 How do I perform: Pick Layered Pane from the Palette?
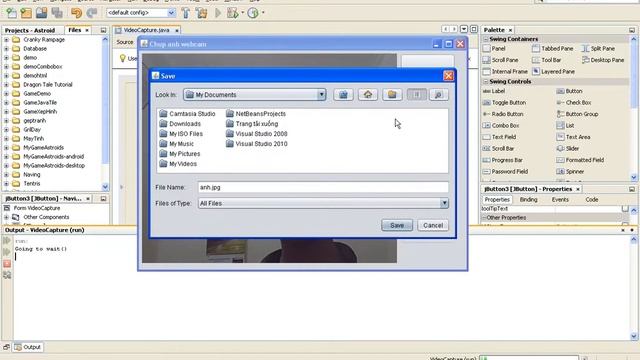point(553,71)
